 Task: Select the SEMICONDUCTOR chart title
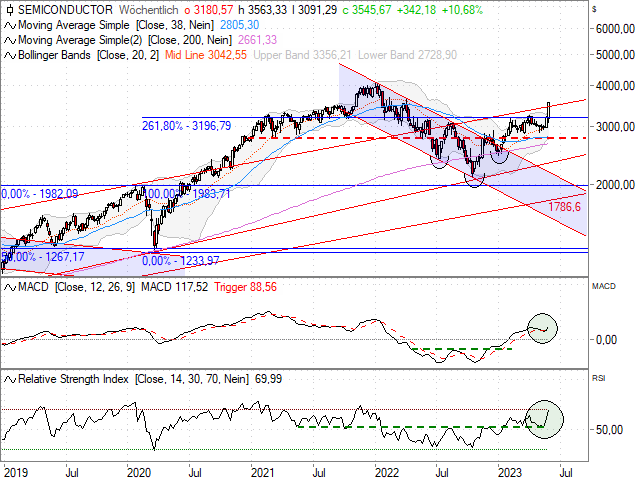point(65,10)
